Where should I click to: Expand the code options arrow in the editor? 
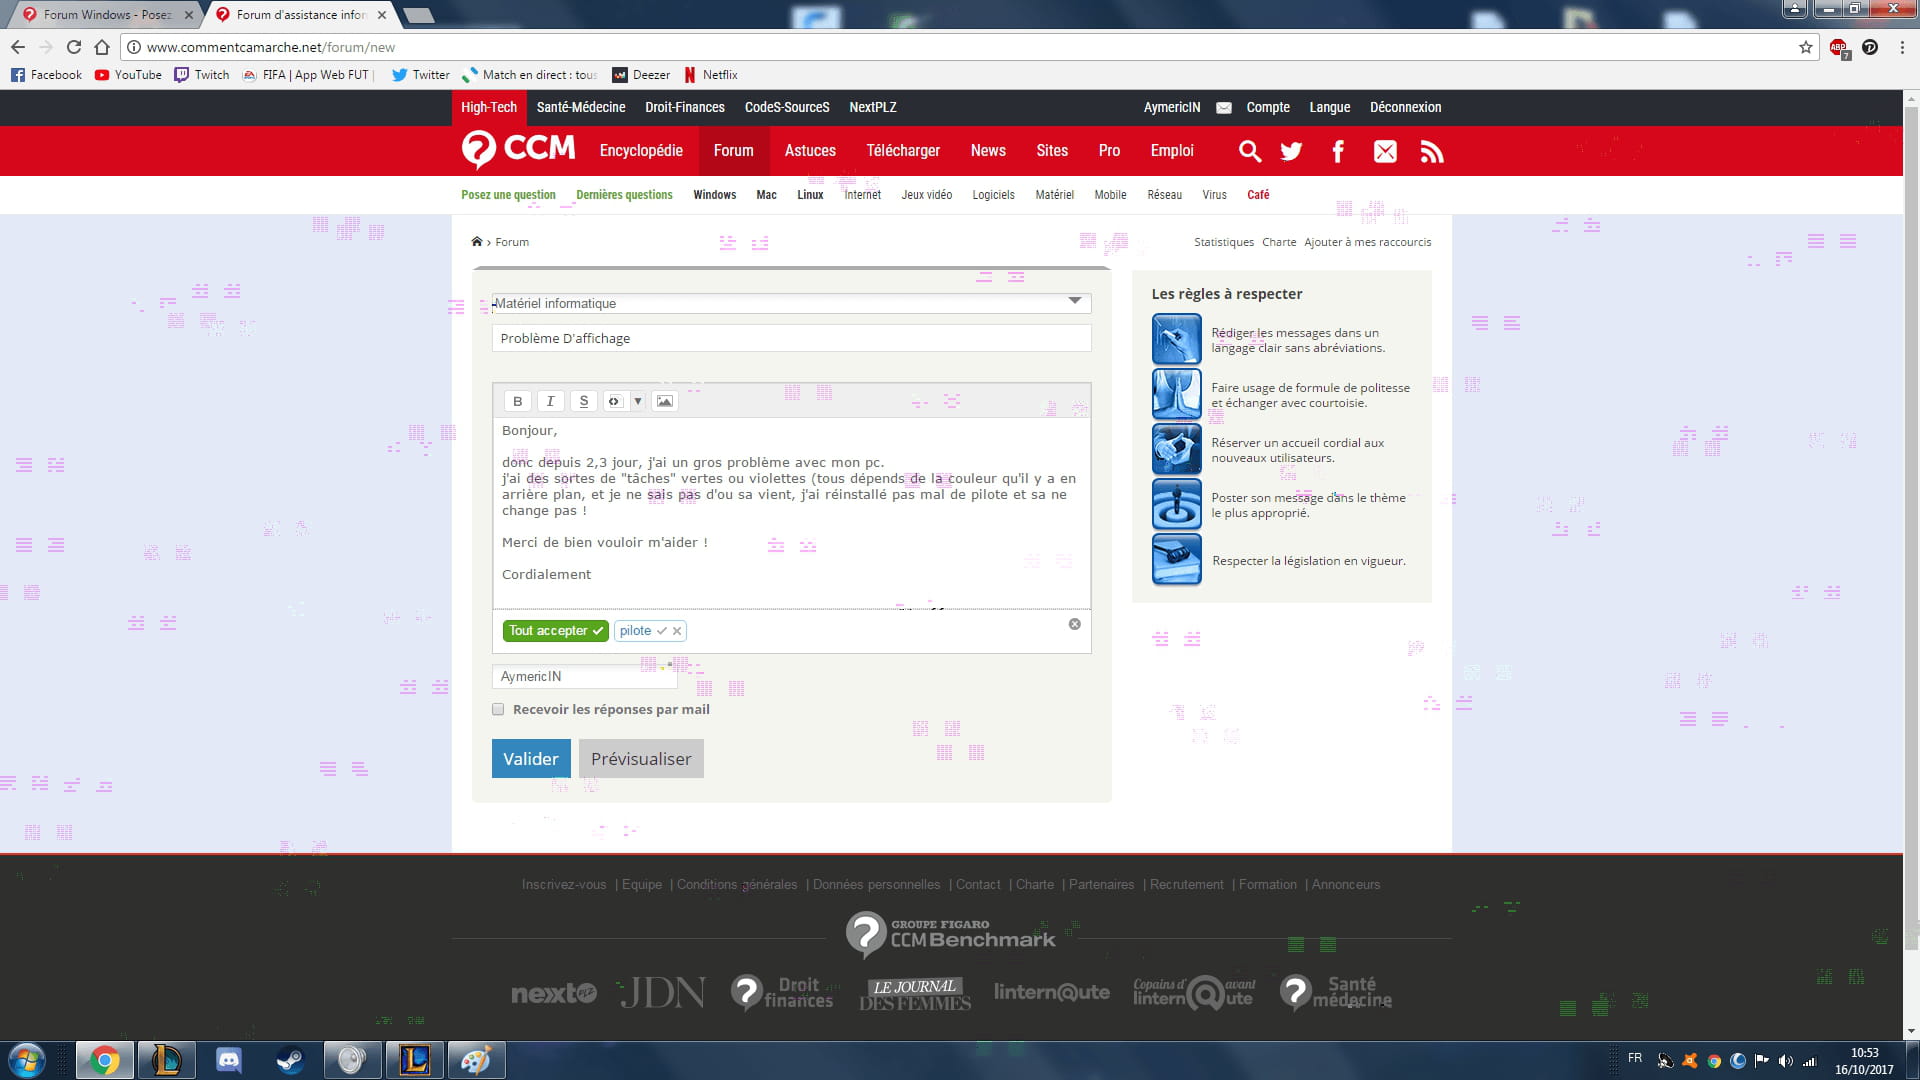tap(638, 401)
